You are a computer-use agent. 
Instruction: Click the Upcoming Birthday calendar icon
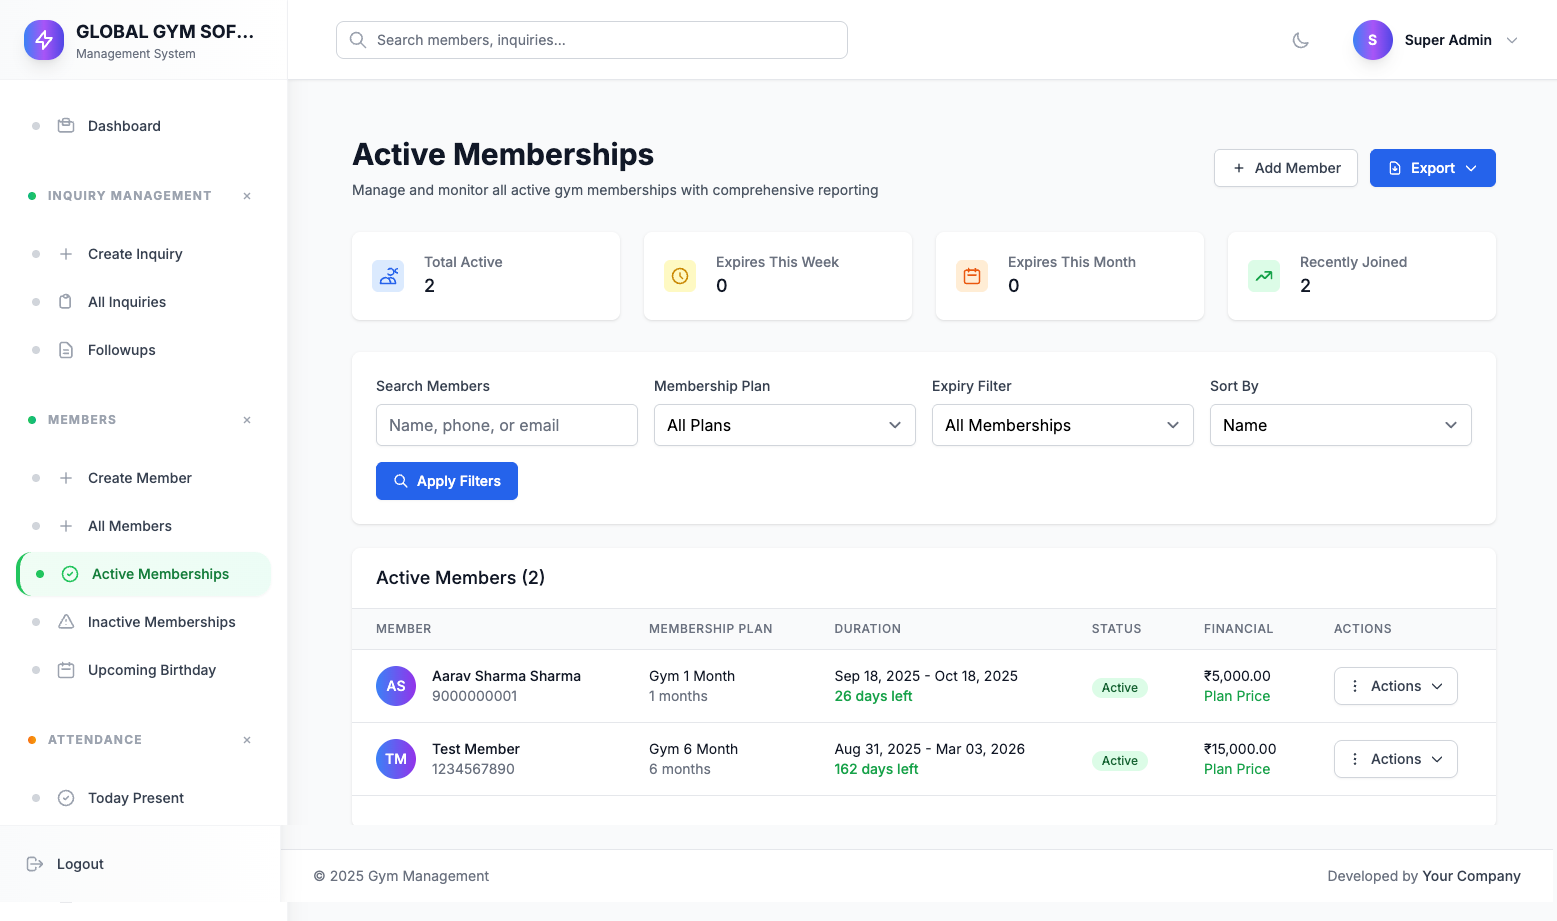click(65, 669)
